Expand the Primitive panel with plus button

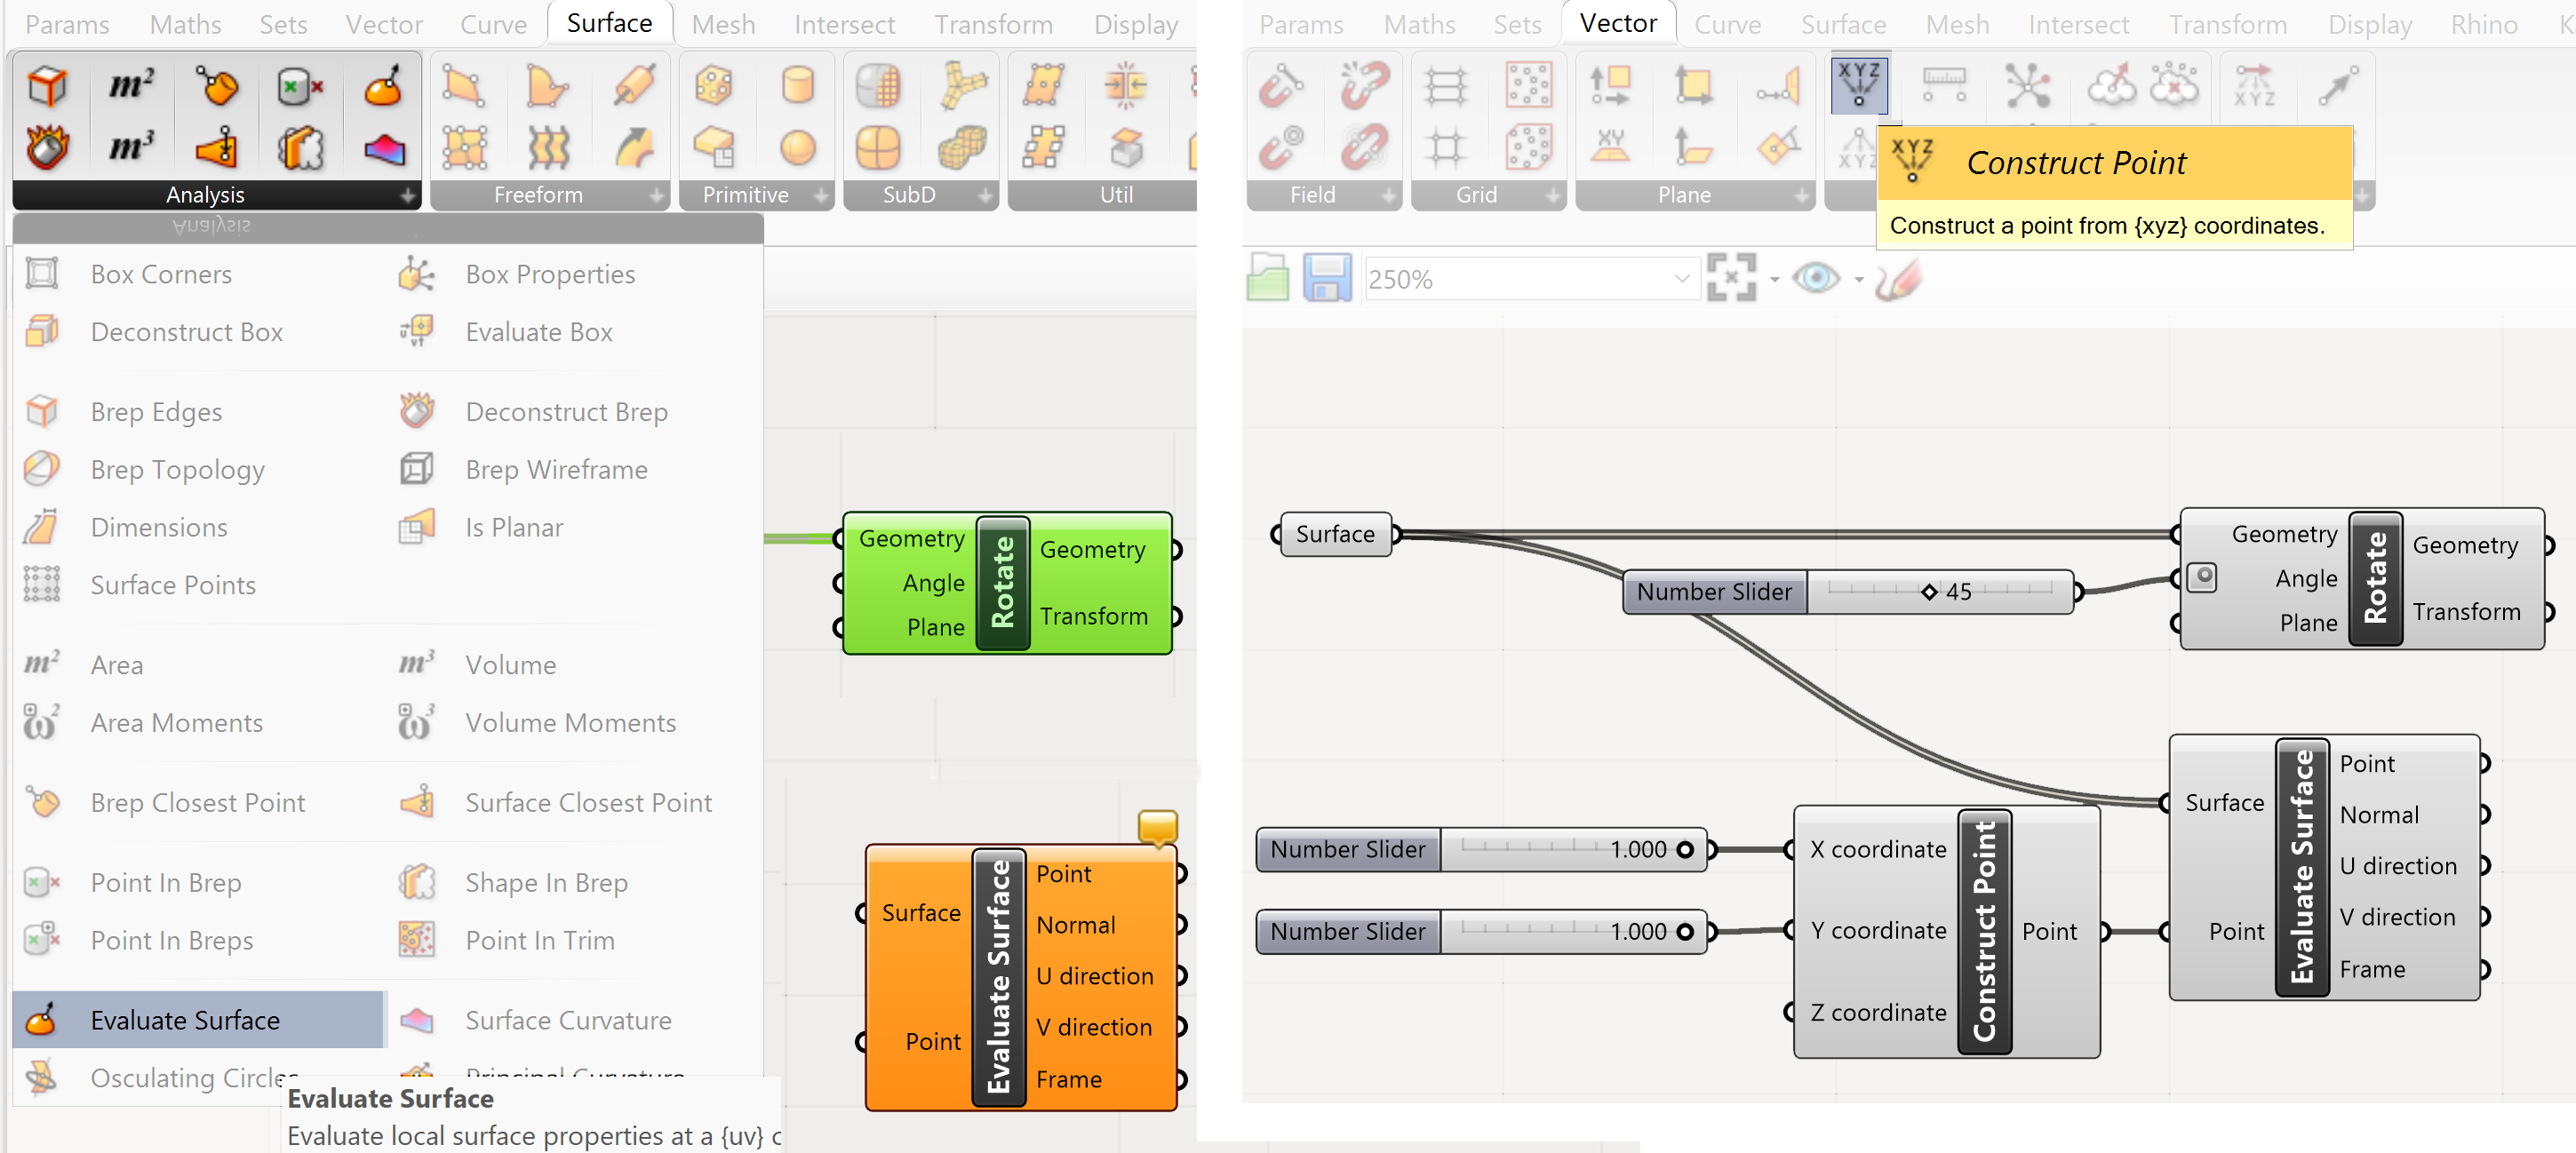click(821, 196)
